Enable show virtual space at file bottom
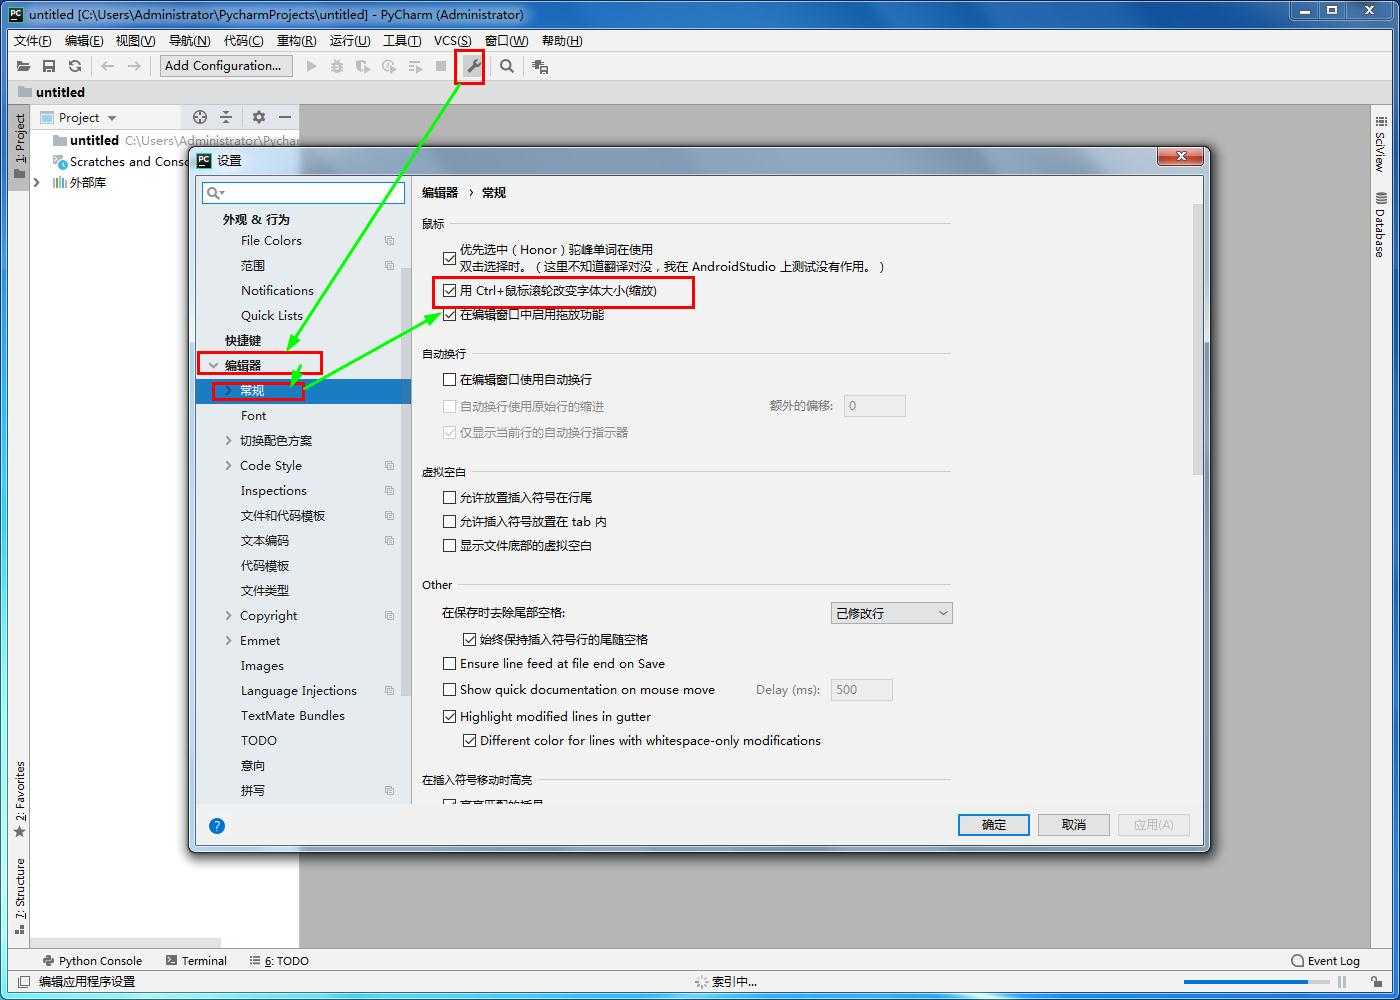 450,546
